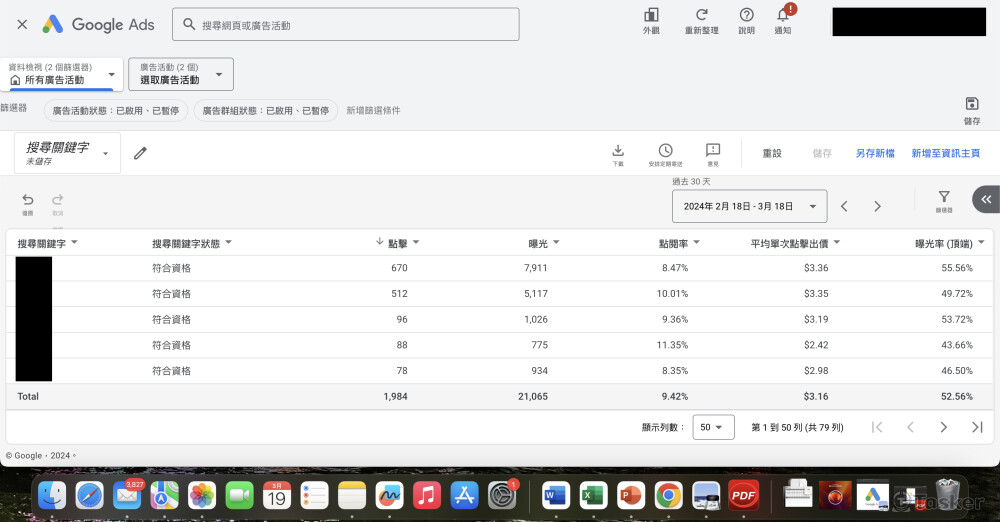
Task: Close the report with the X icon
Action: [x=22, y=24]
